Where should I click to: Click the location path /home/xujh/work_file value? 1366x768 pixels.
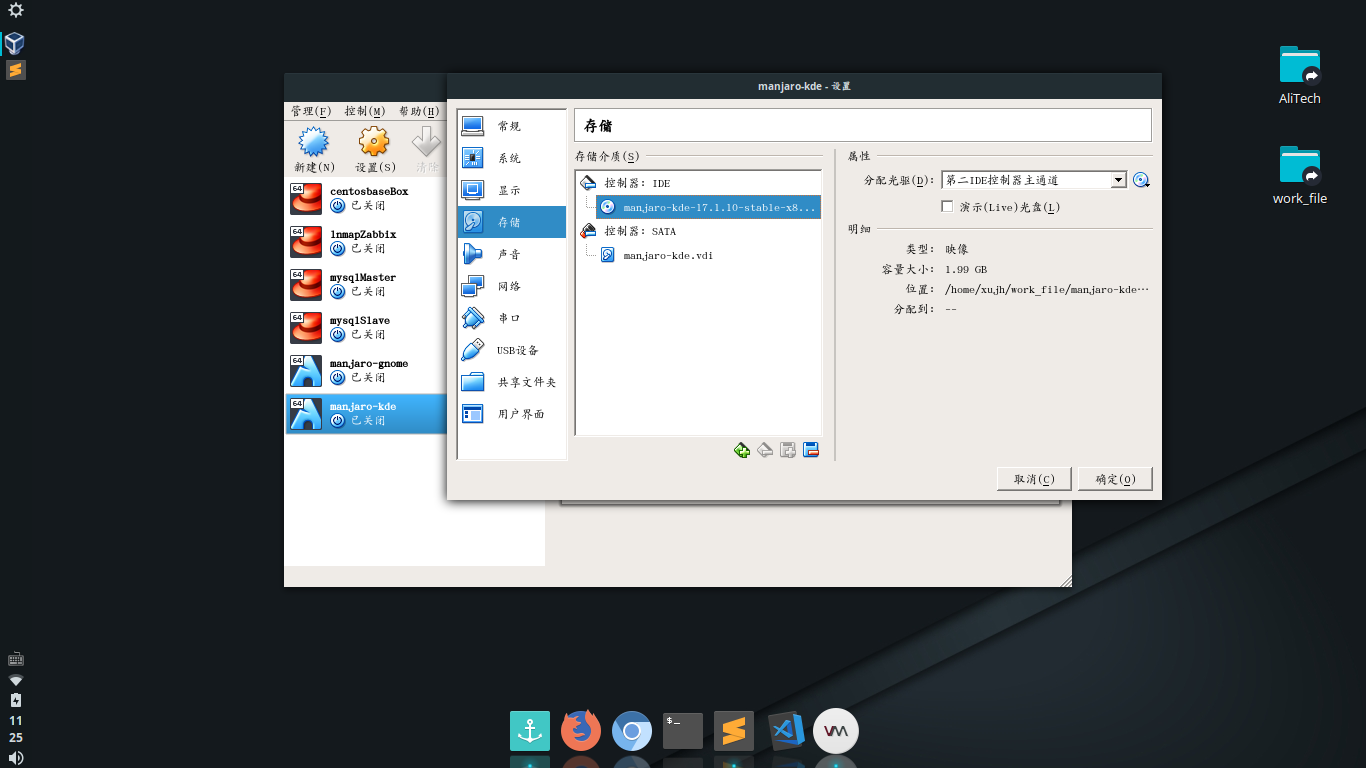tap(1047, 289)
